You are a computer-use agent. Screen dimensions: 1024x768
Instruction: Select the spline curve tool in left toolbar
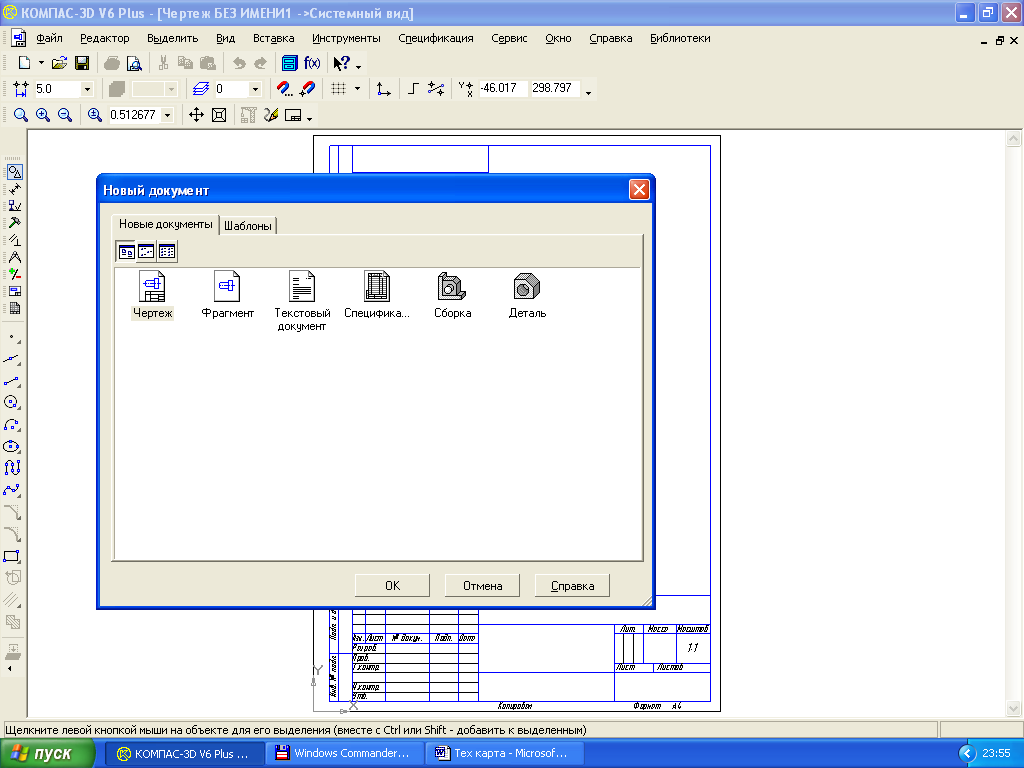tap(13, 490)
